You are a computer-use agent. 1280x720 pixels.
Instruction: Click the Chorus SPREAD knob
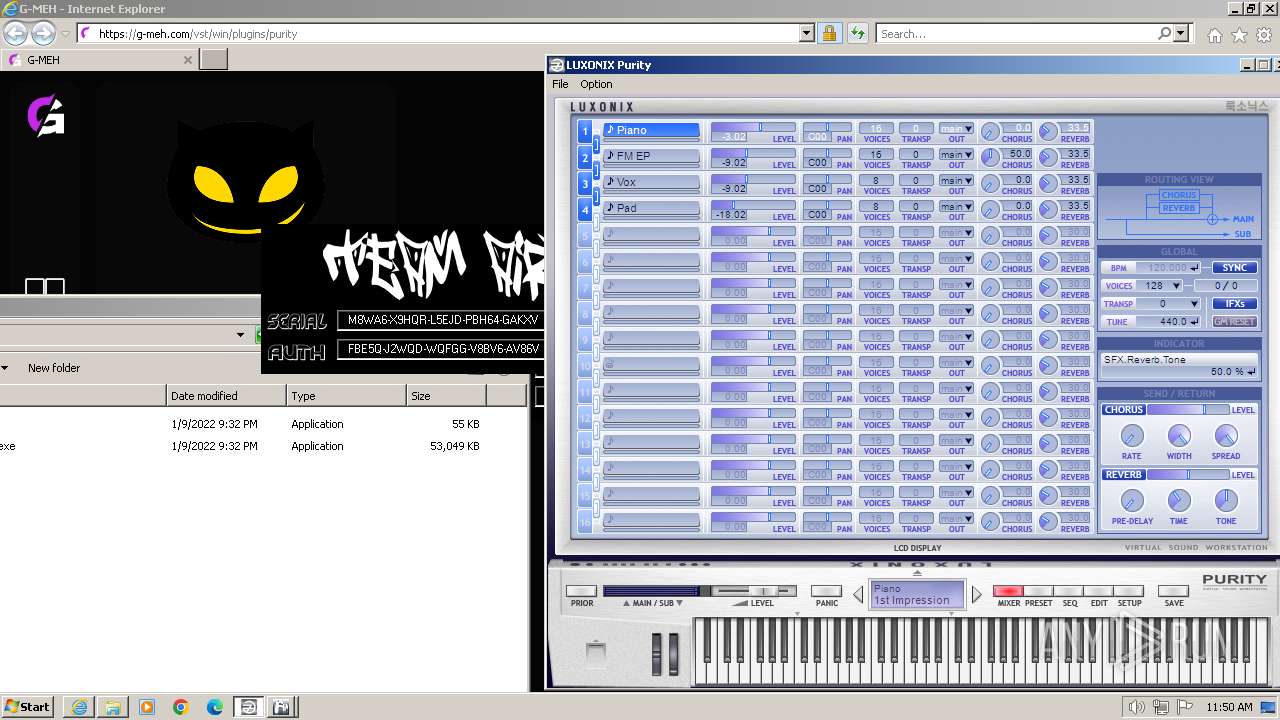(1226, 436)
